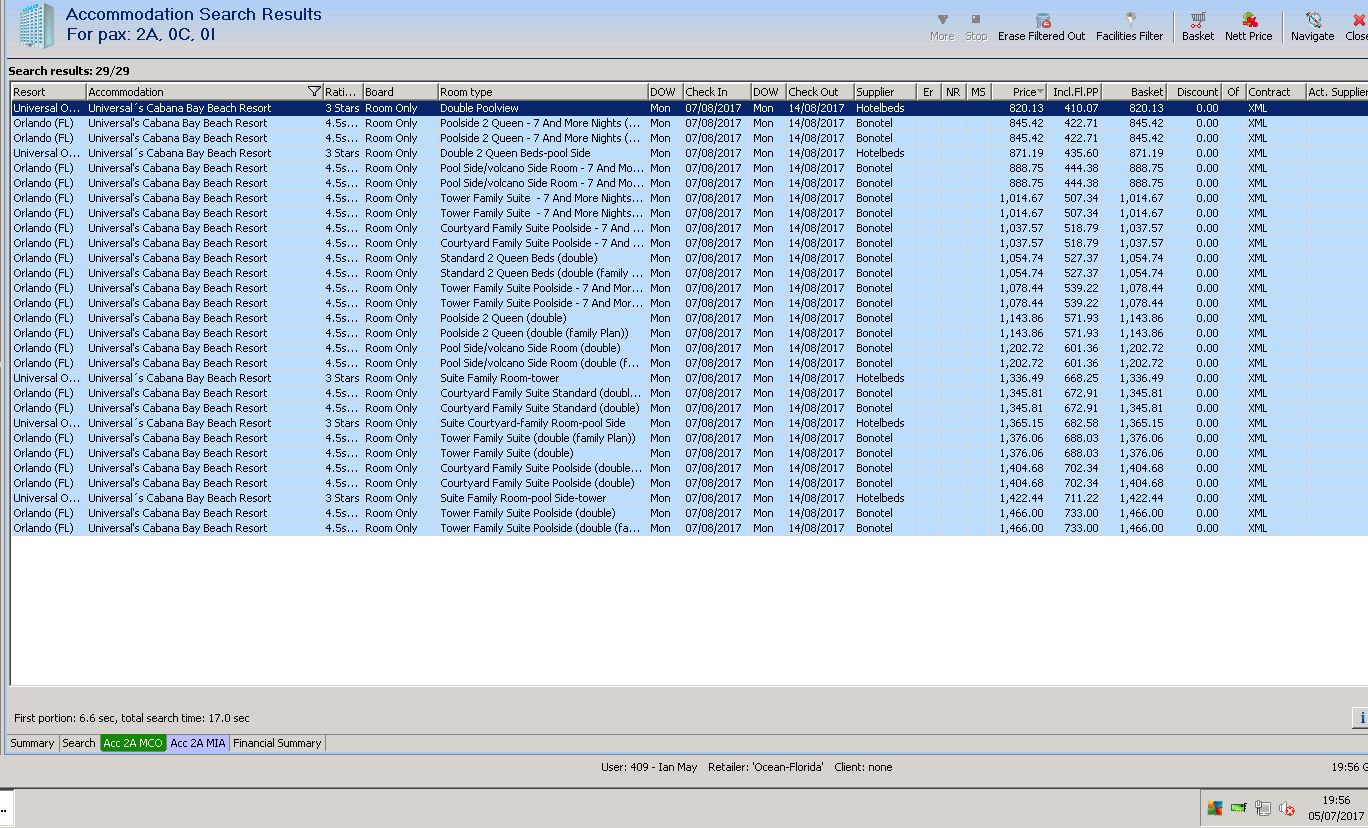Switch to the Summary tab
The height and width of the screenshot is (828, 1368).
(32, 743)
